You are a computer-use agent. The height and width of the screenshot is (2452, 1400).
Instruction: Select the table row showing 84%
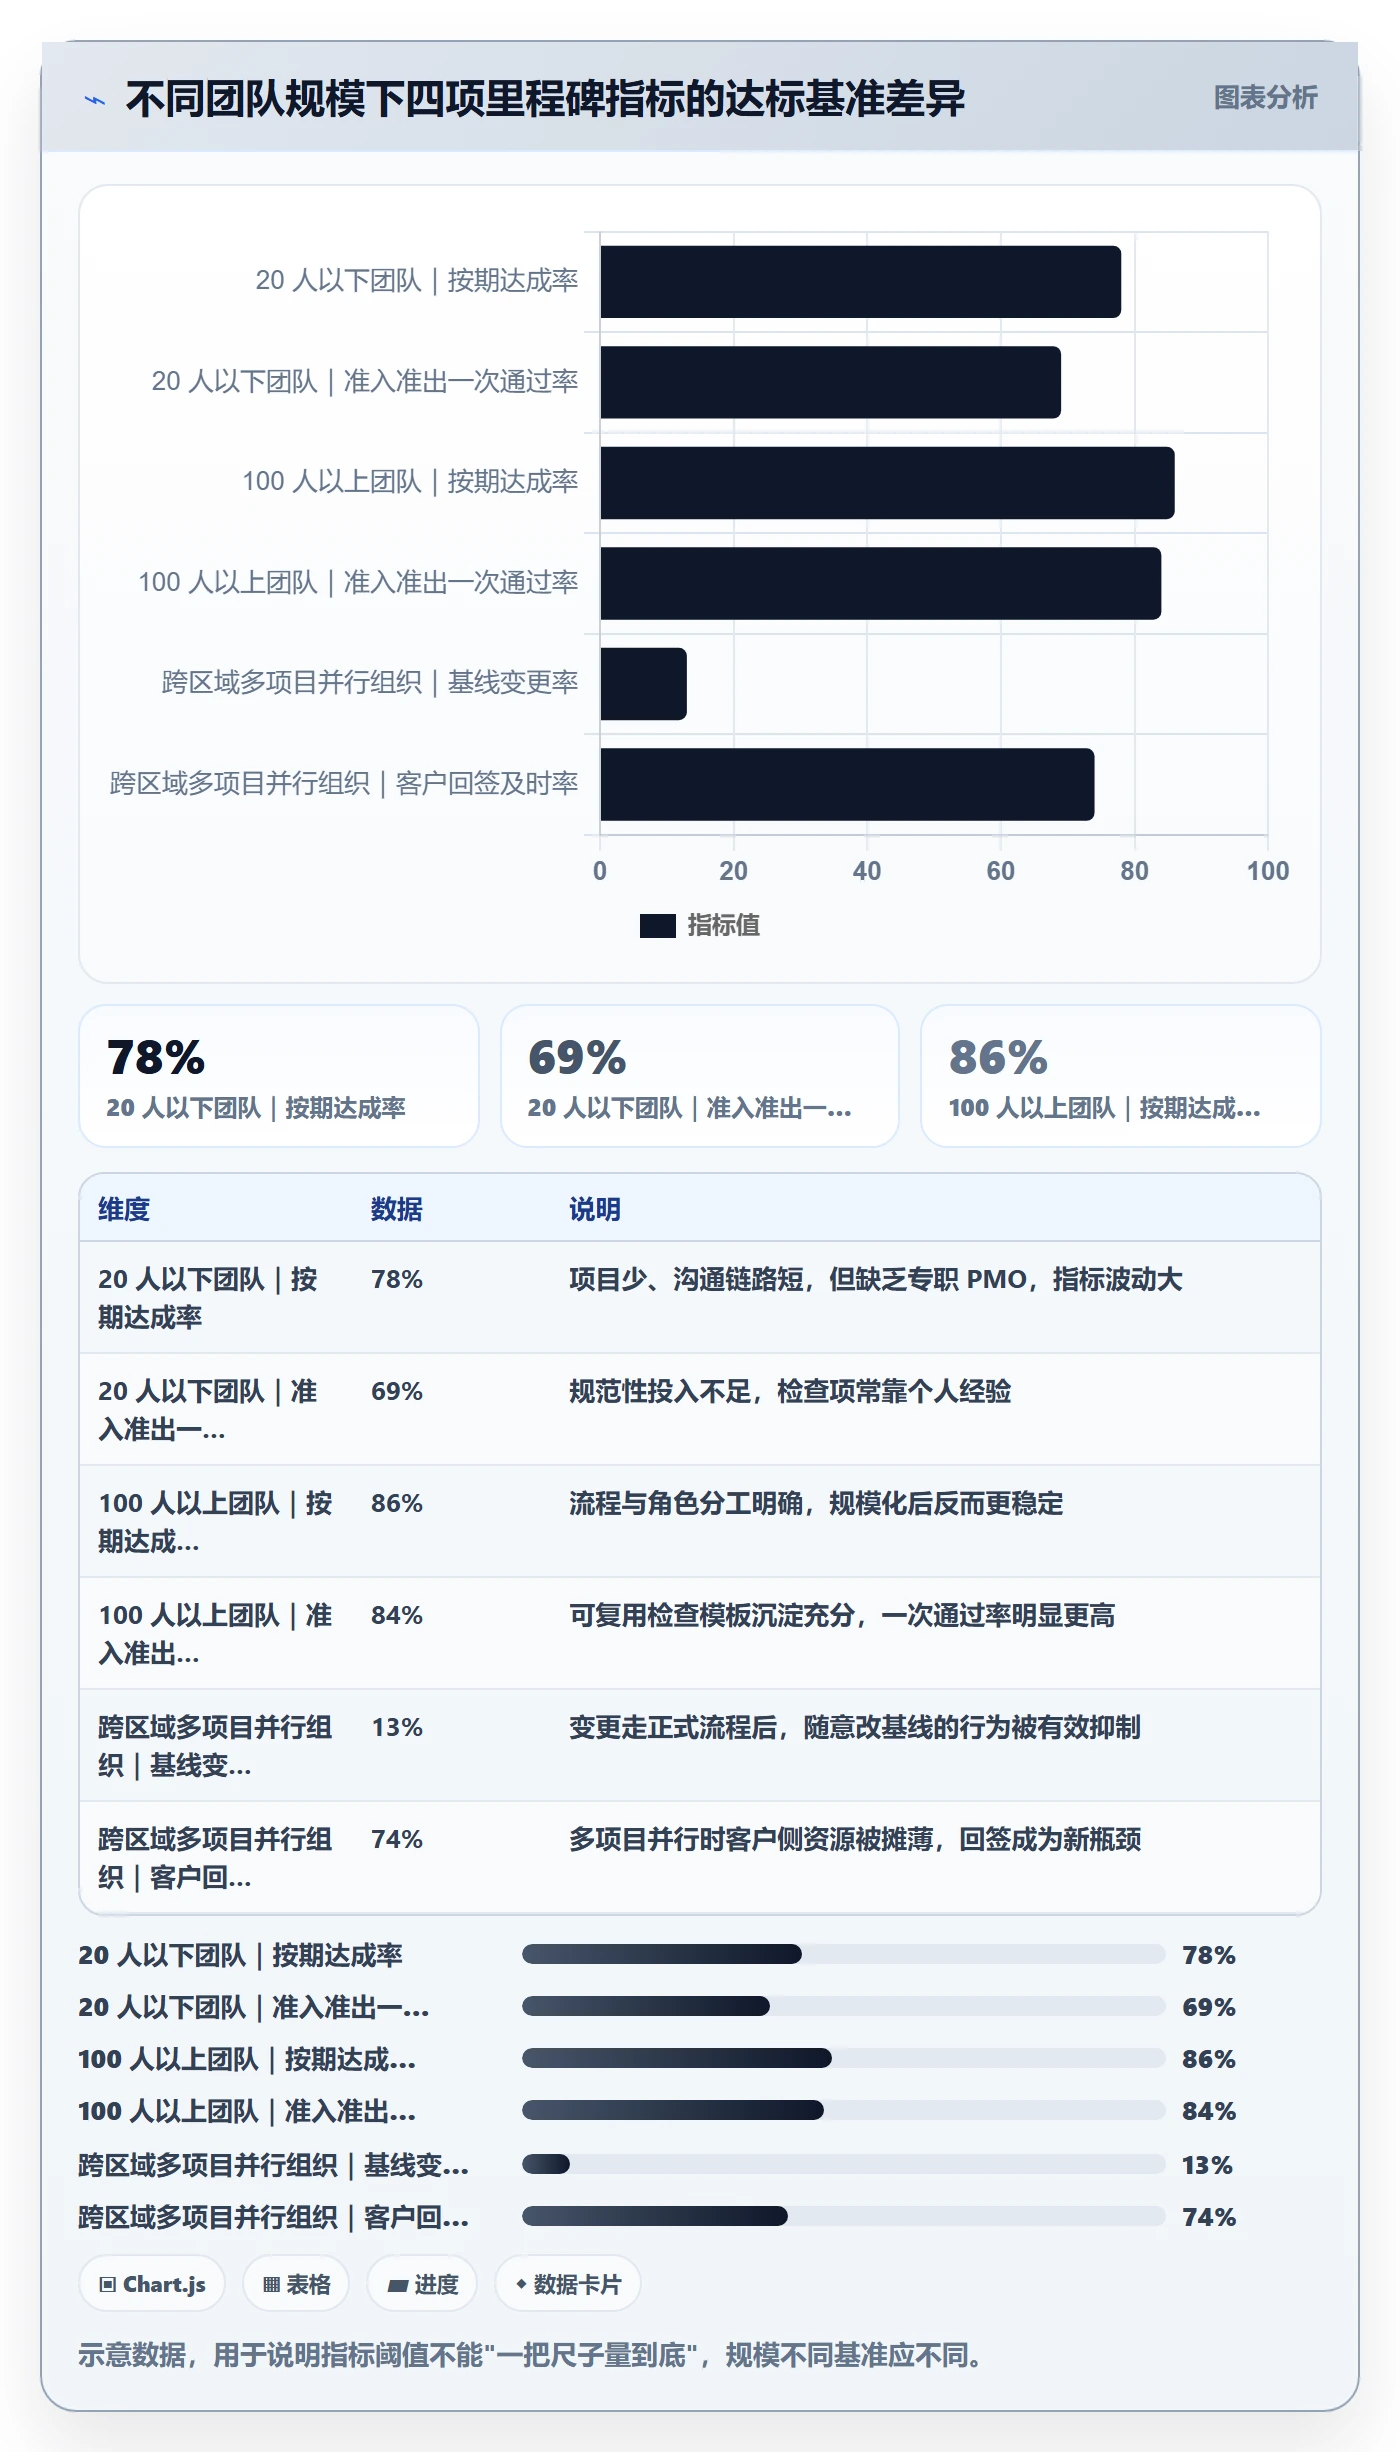point(700,1634)
